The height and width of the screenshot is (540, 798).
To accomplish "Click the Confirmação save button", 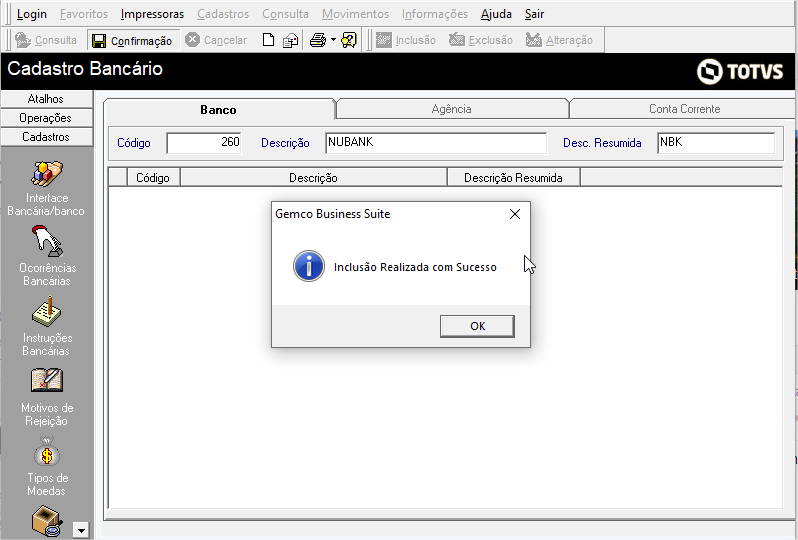I will [132, 41].
